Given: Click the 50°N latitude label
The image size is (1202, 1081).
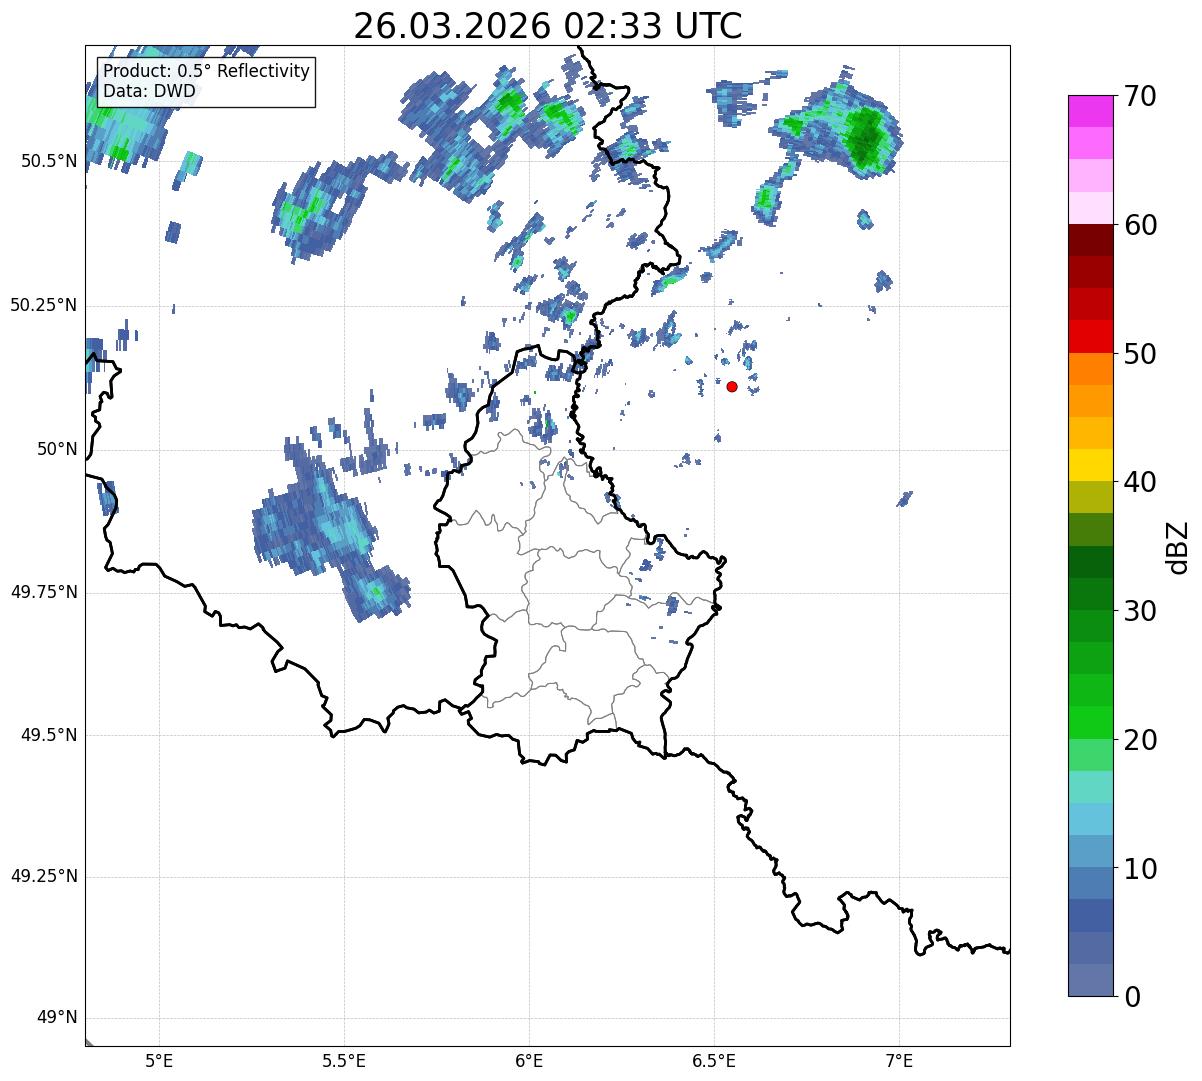Looking at the screenshot, I should click(x=56, y=449).
